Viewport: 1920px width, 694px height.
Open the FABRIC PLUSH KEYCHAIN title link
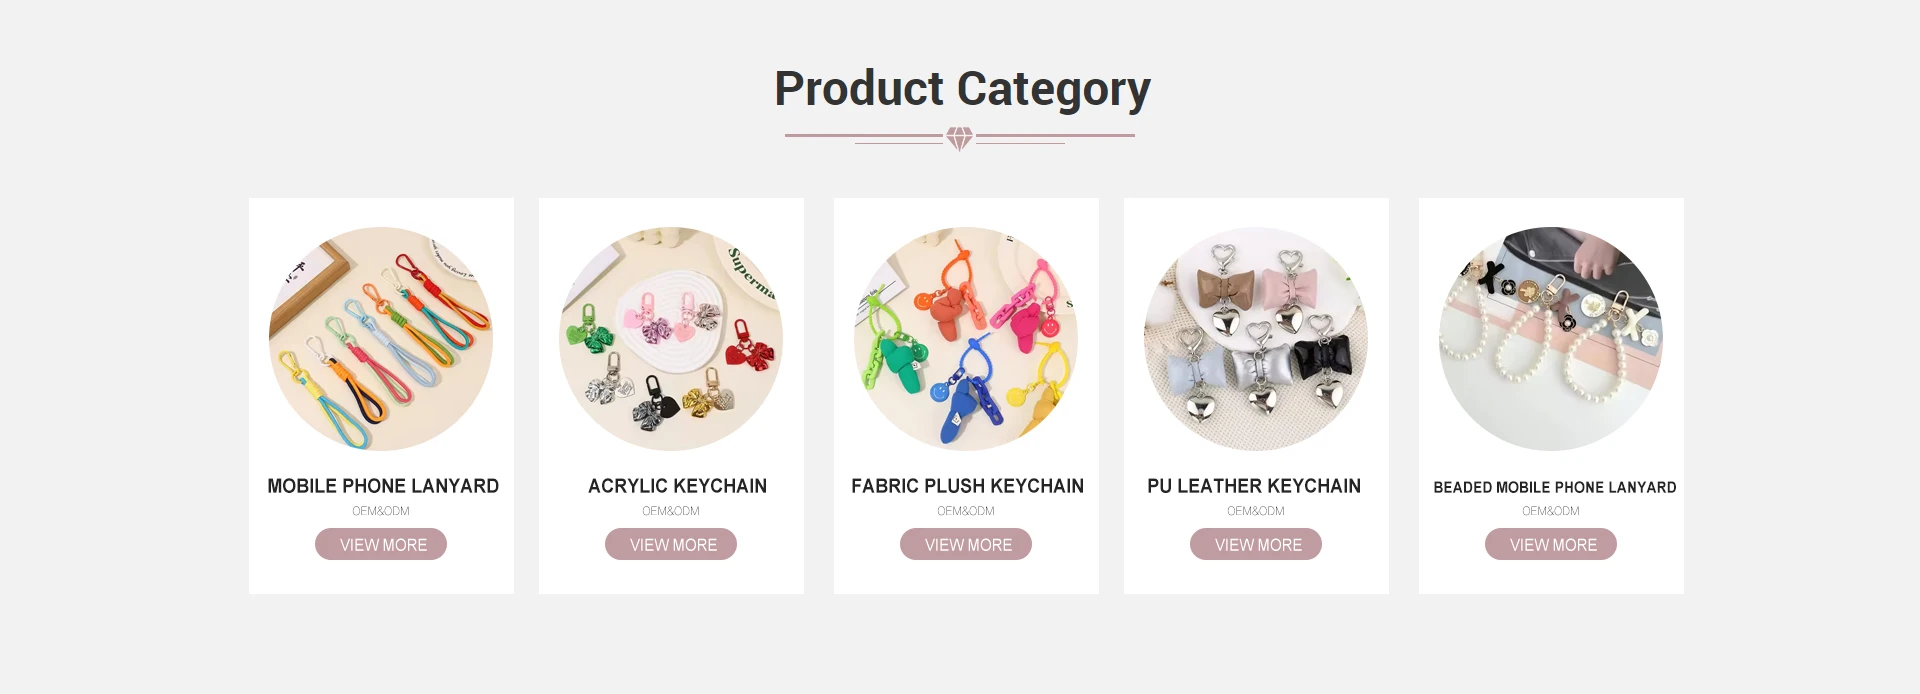[x=967, y=486]
